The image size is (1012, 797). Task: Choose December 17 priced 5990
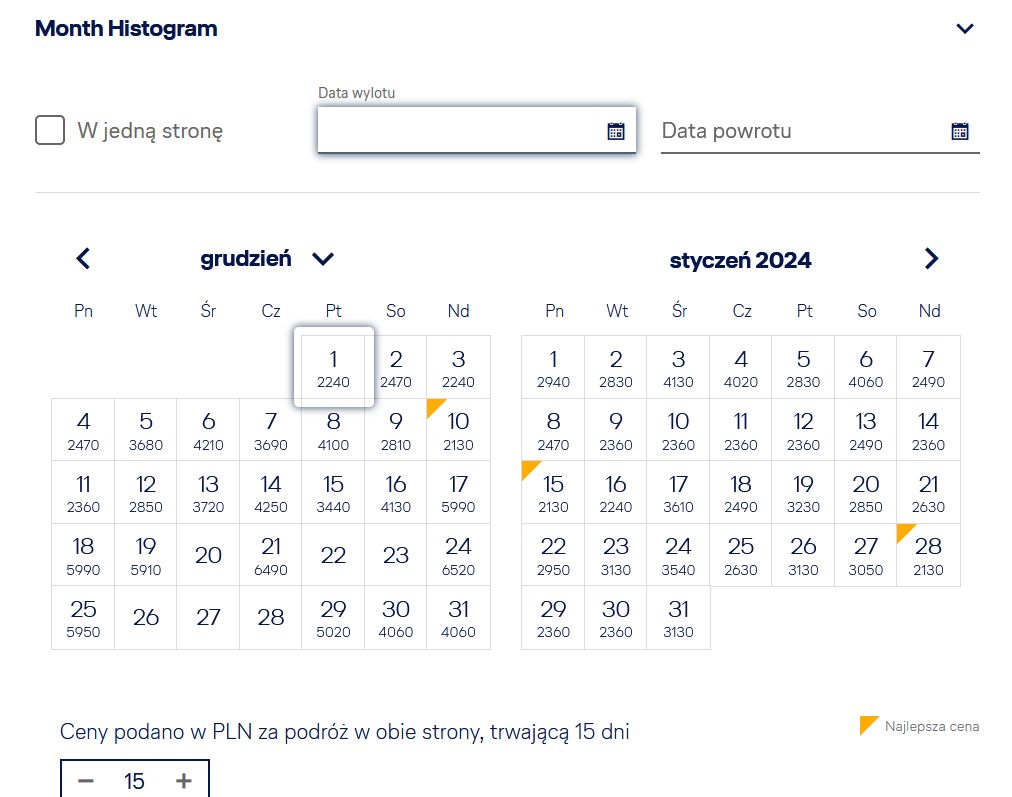click(x=458, y=492)
